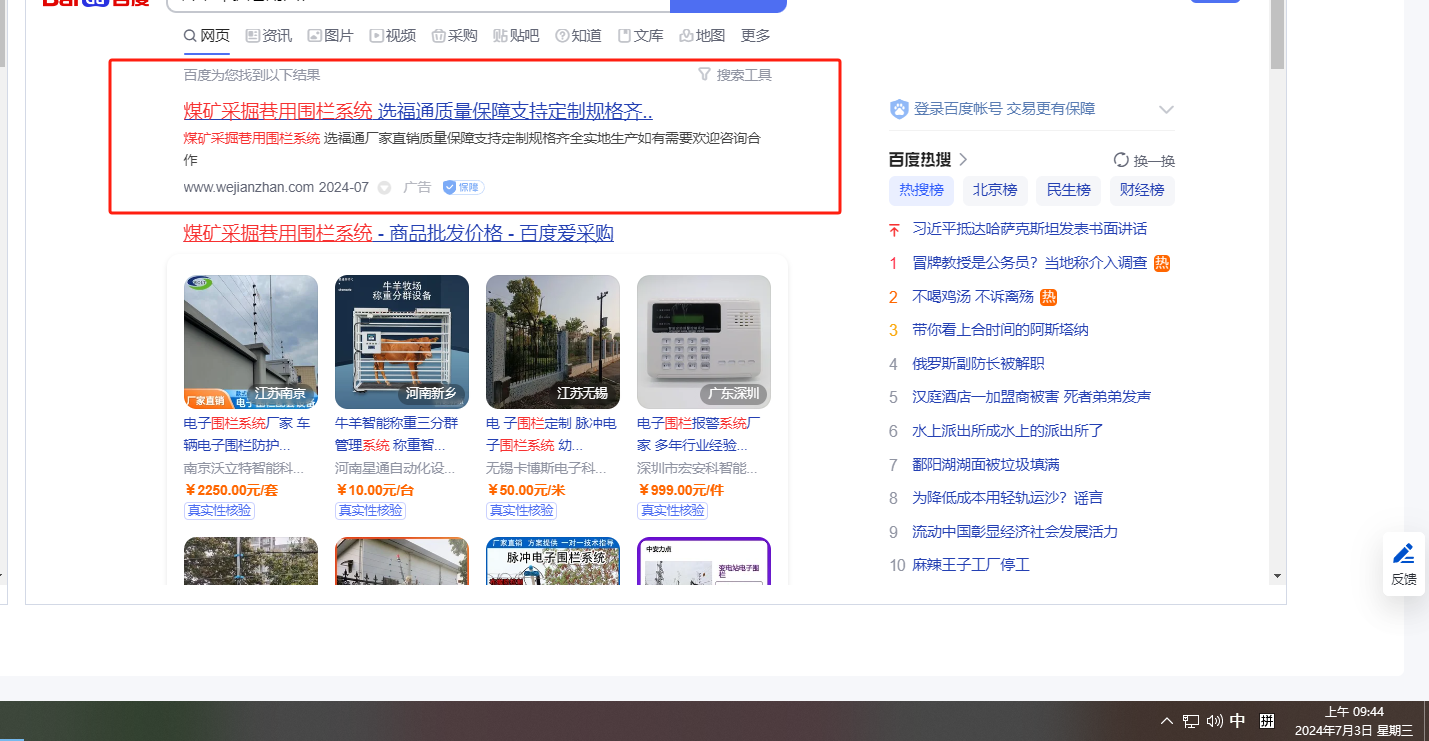Select the 北京榜 hot list tab

tap(995, 190)
